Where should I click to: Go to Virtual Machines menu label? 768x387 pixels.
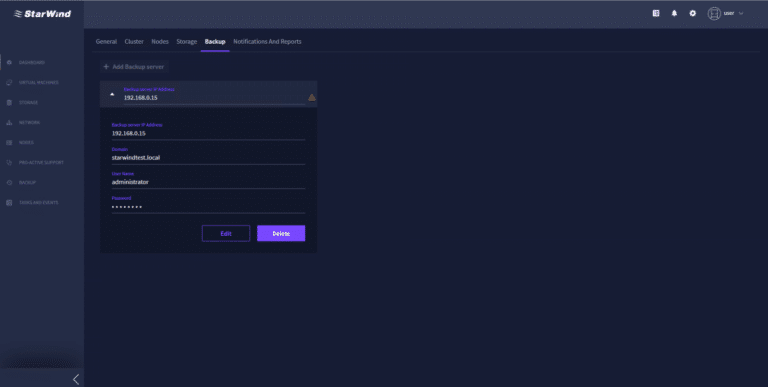point(39,83)
